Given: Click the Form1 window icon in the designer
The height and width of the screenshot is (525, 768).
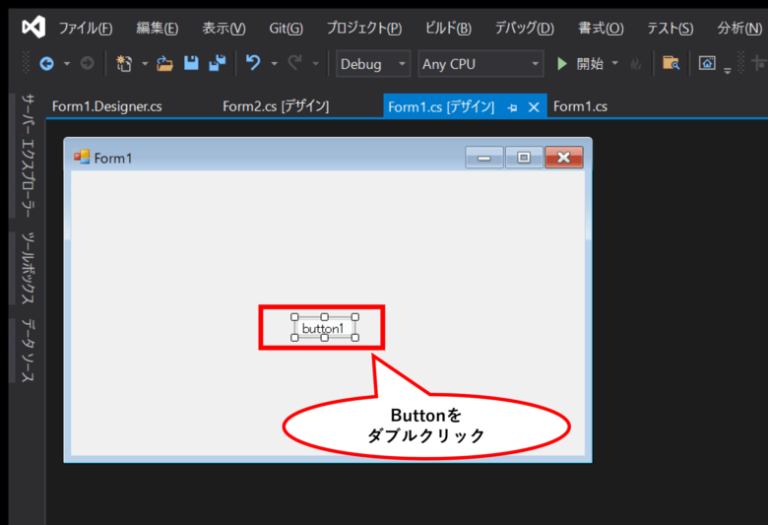Looking at the screenshot, I should tap(82, 157).
